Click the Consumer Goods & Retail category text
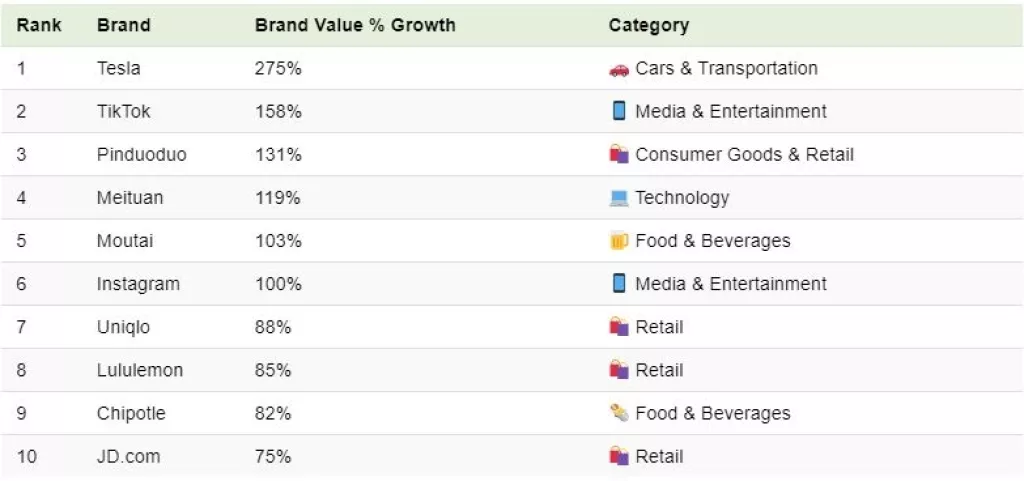1024x481 pixels. [744, 155]
